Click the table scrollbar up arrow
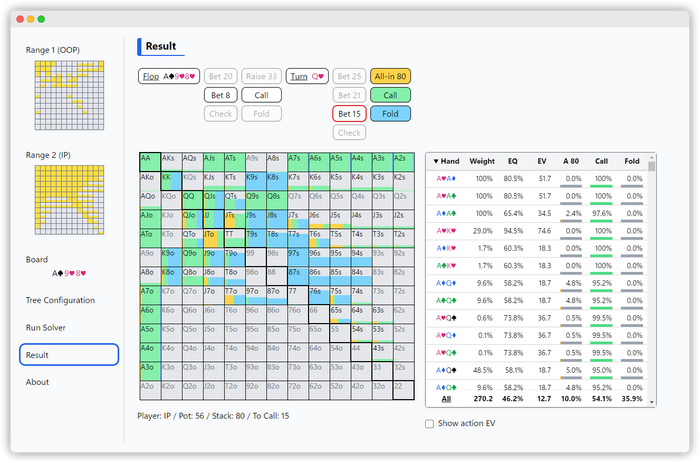The width and height of the screenshot is (700, 463). 652,157
